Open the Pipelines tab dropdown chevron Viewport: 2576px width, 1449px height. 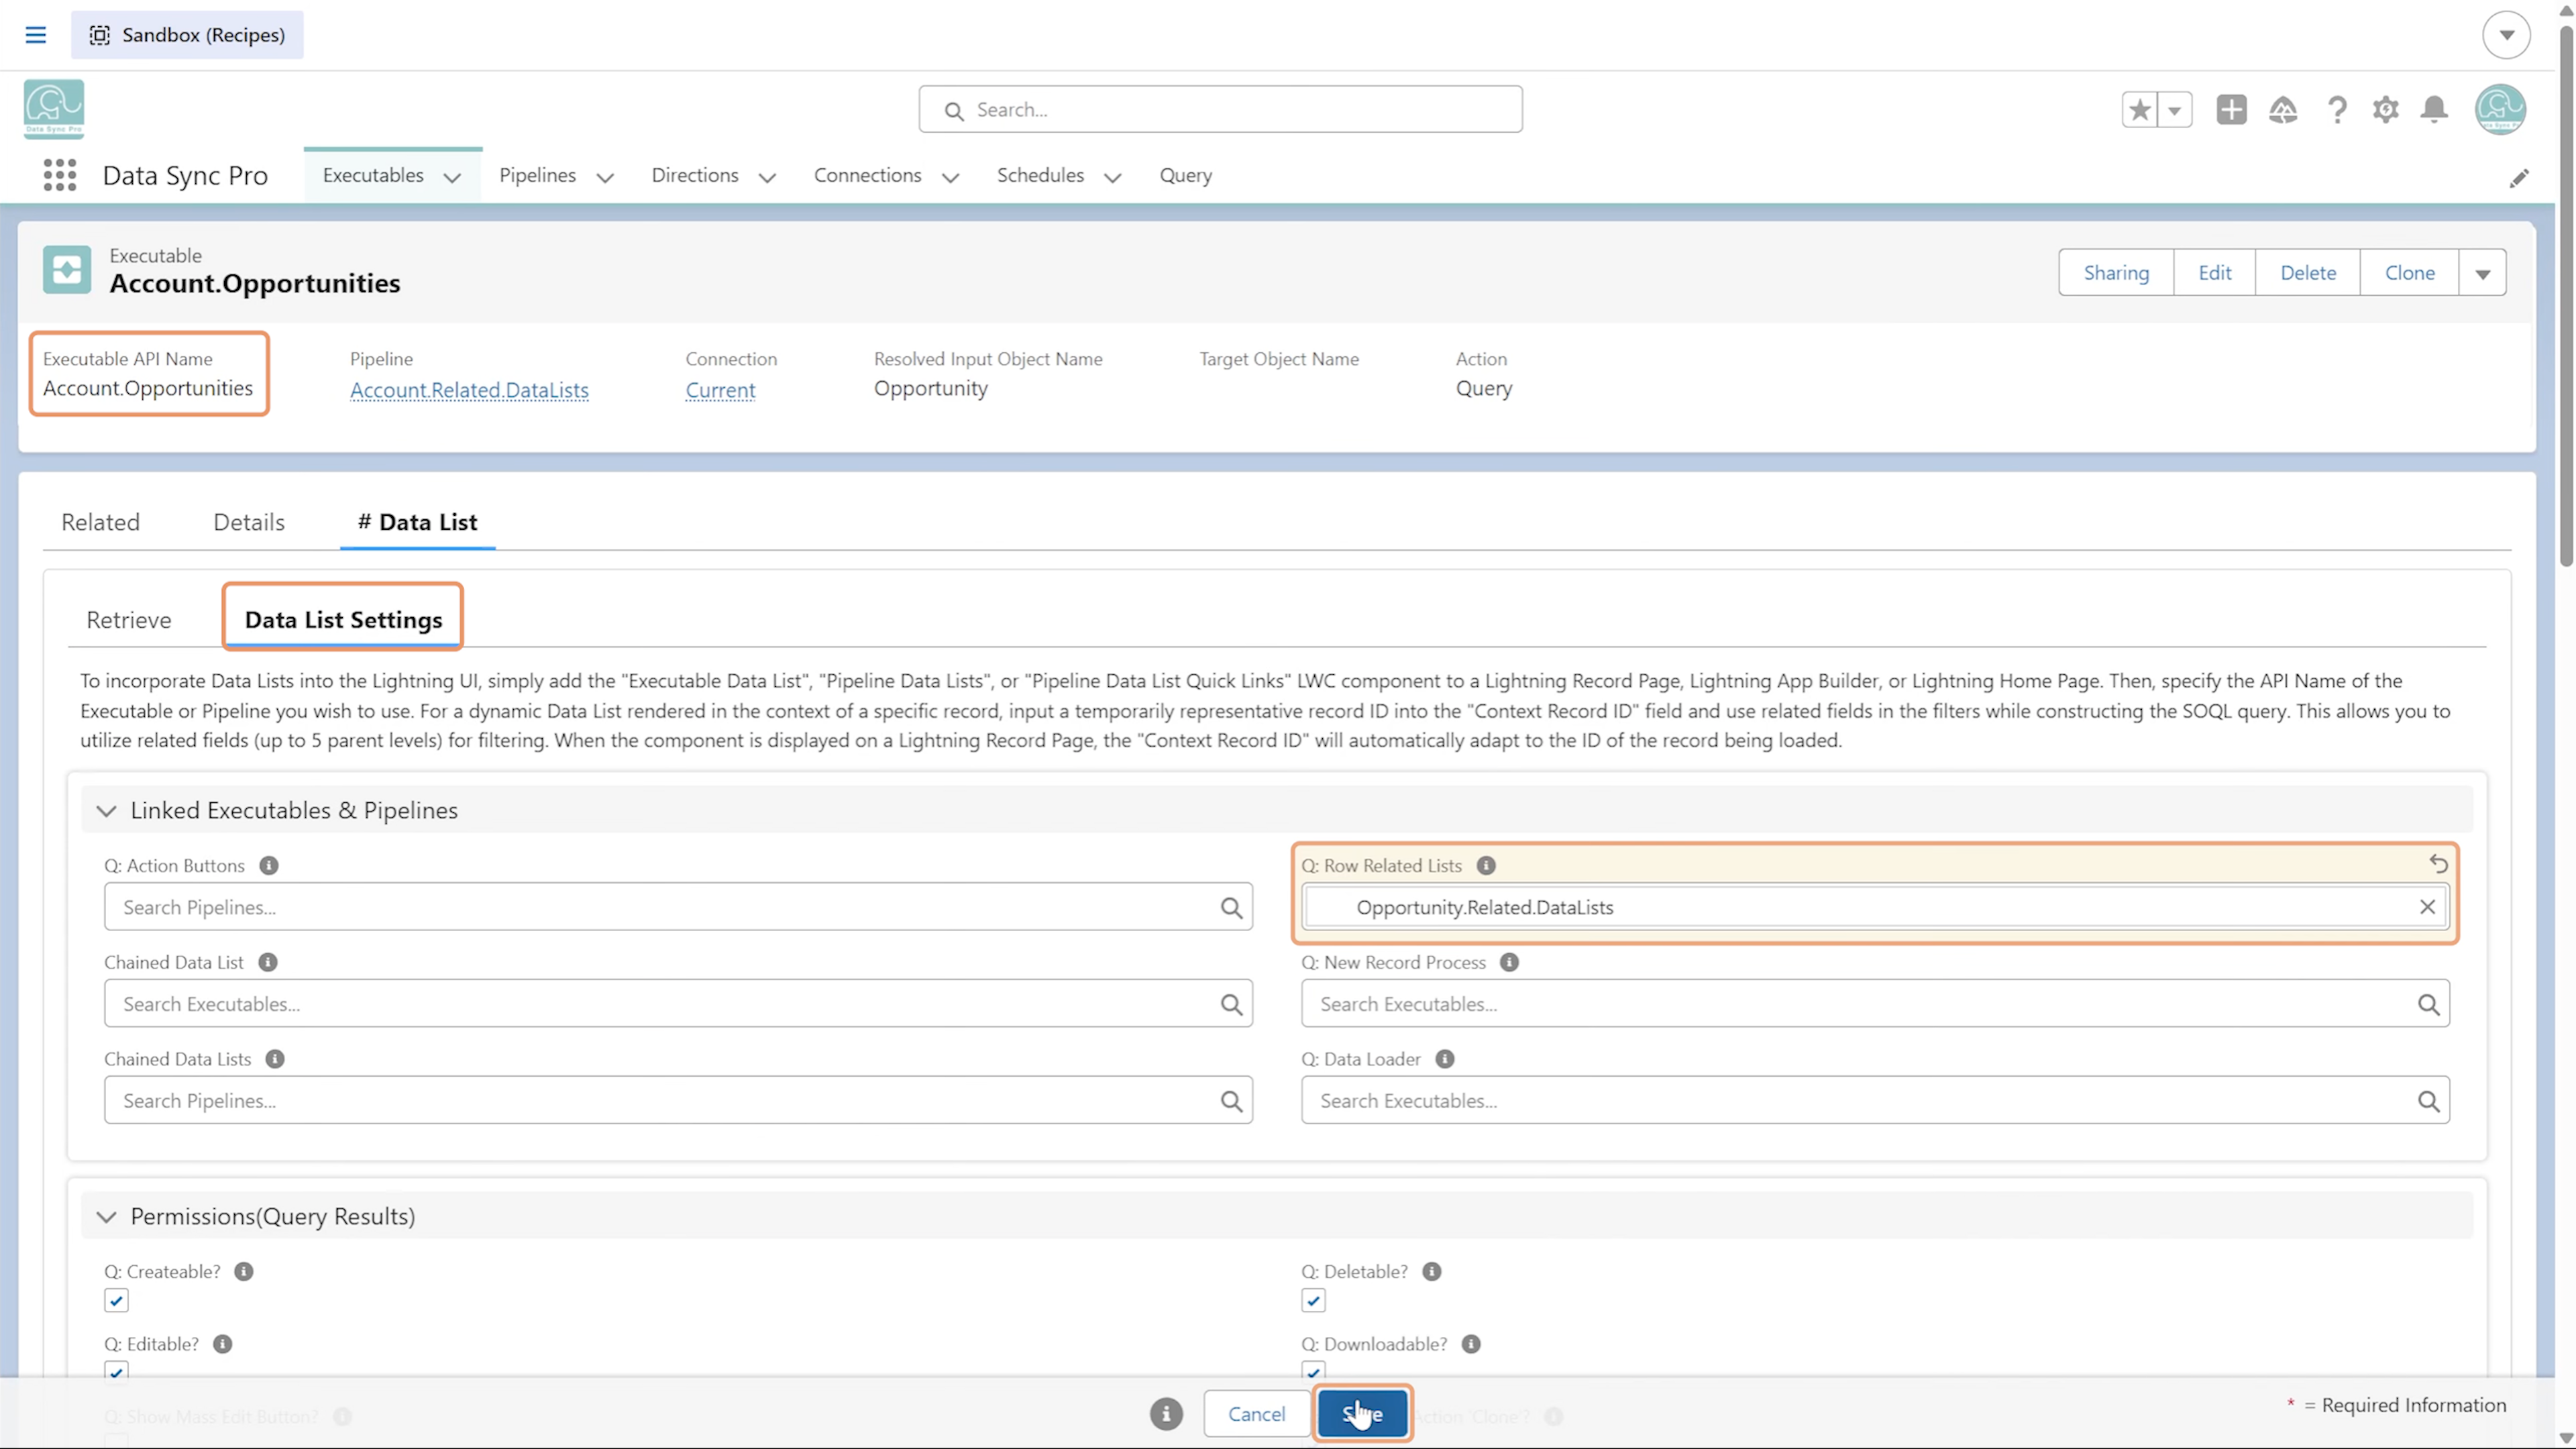[x=604, y=178]
